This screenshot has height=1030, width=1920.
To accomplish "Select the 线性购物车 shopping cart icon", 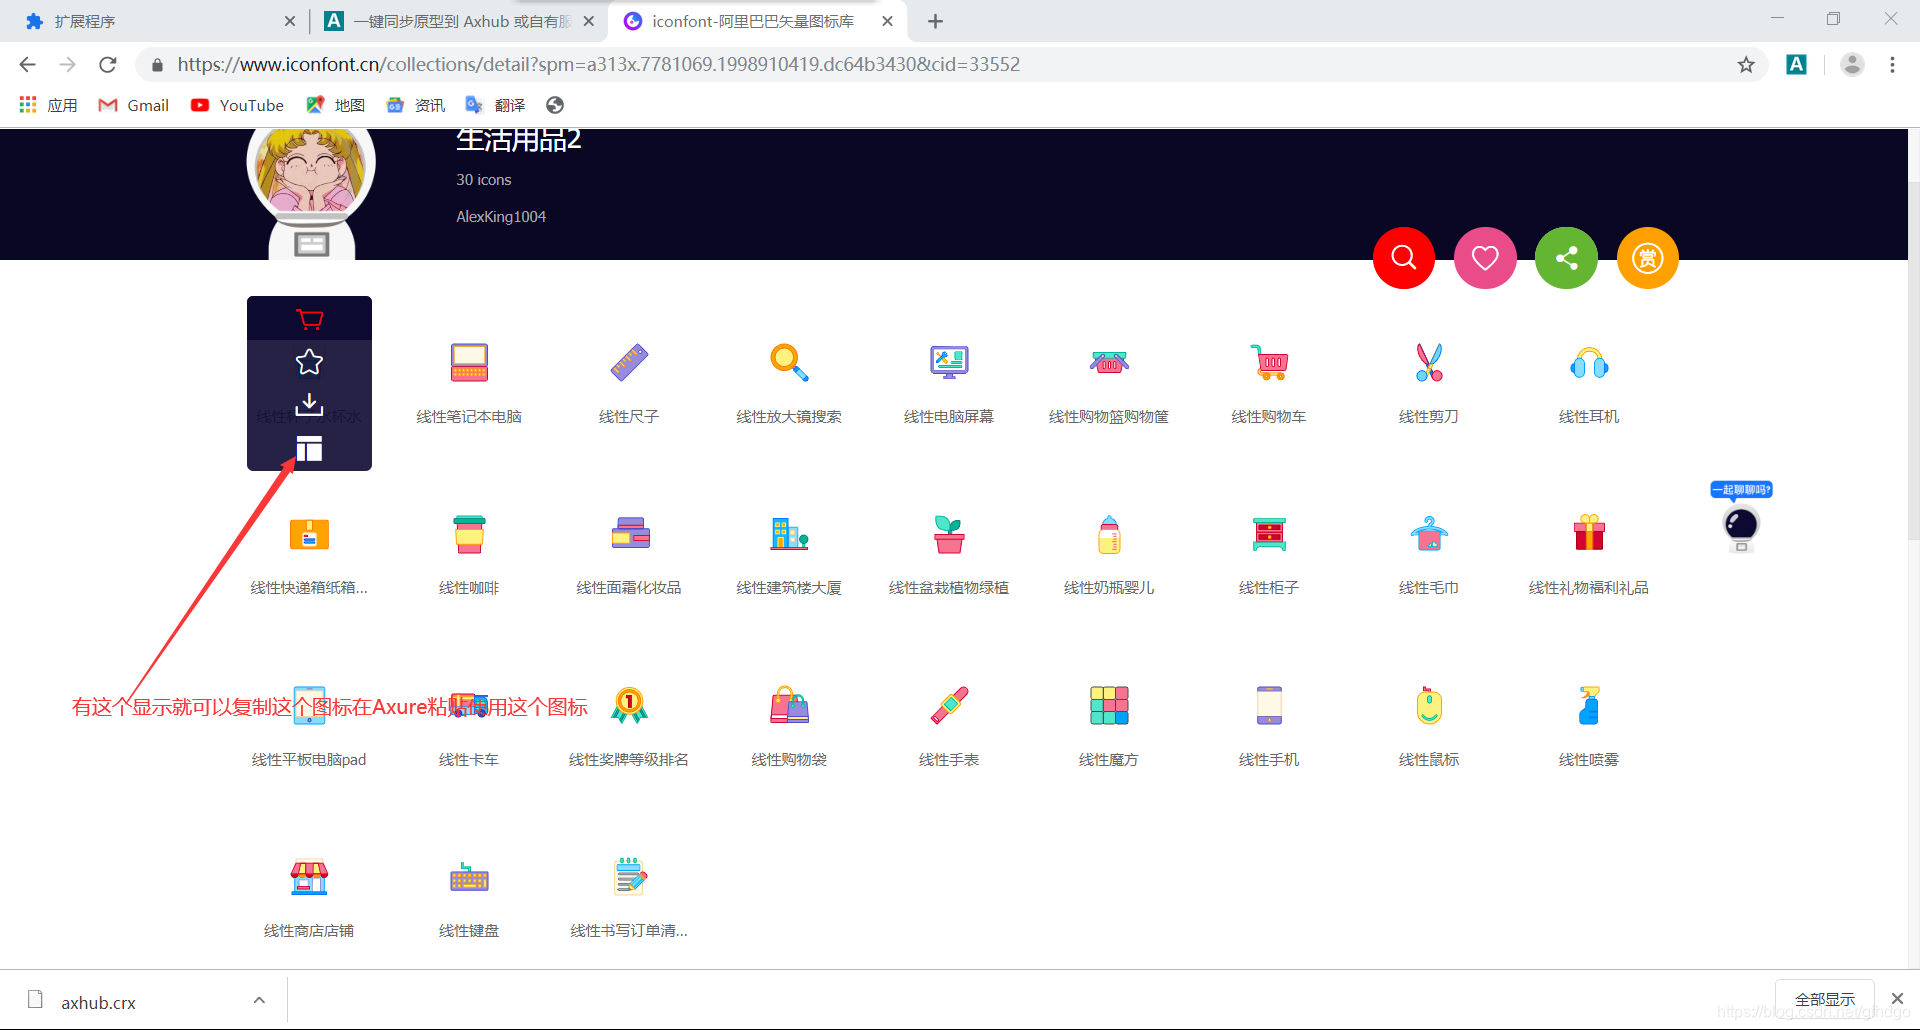I will [x=1269, y=362].
